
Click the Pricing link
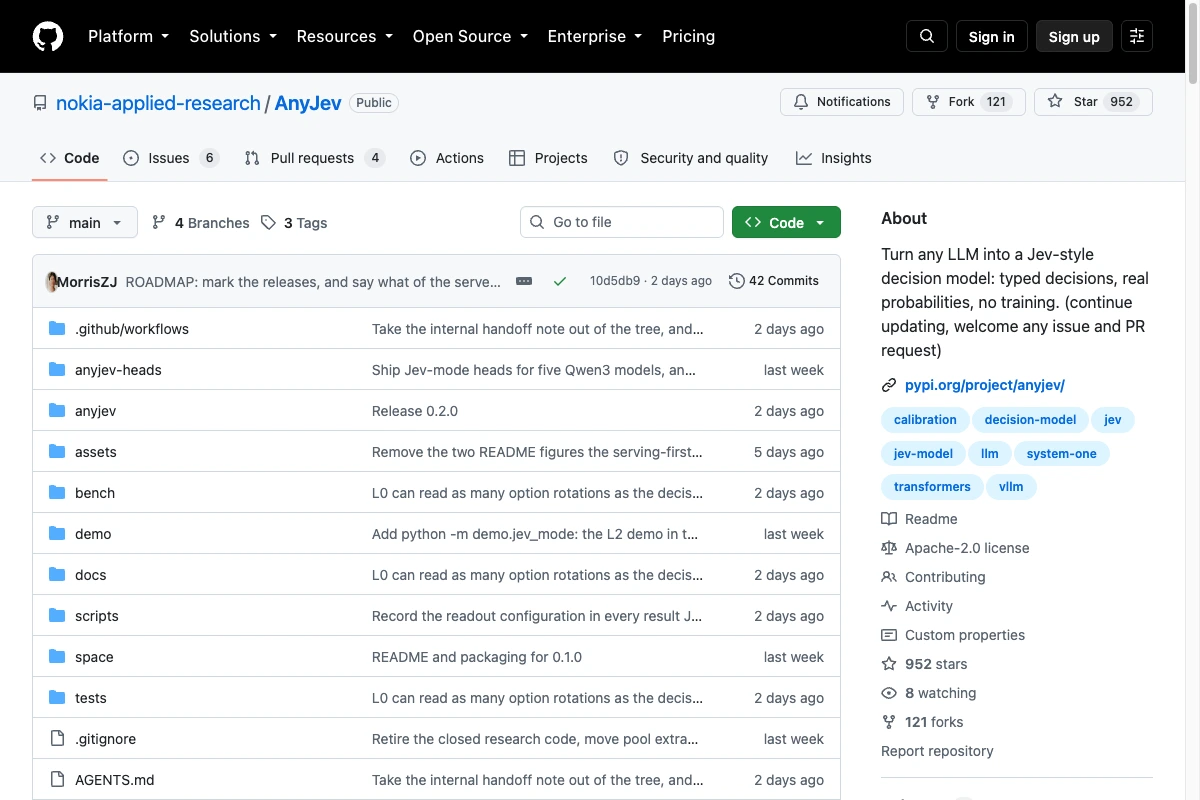pos(688,37)
